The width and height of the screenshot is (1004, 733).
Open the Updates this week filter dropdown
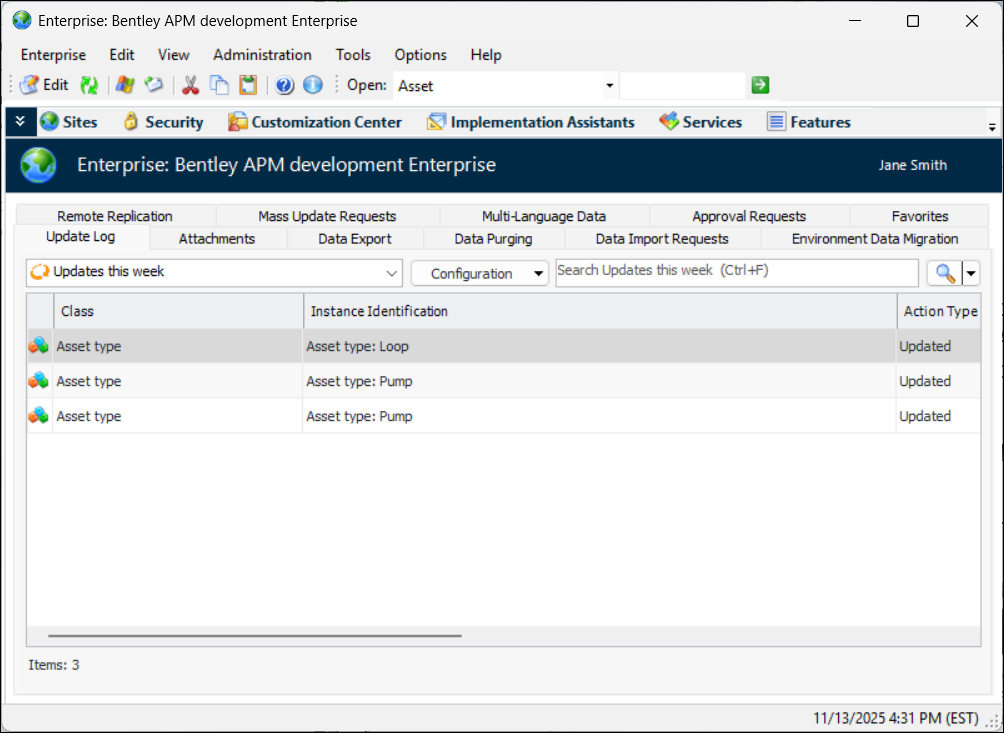[x=391, y=273]
